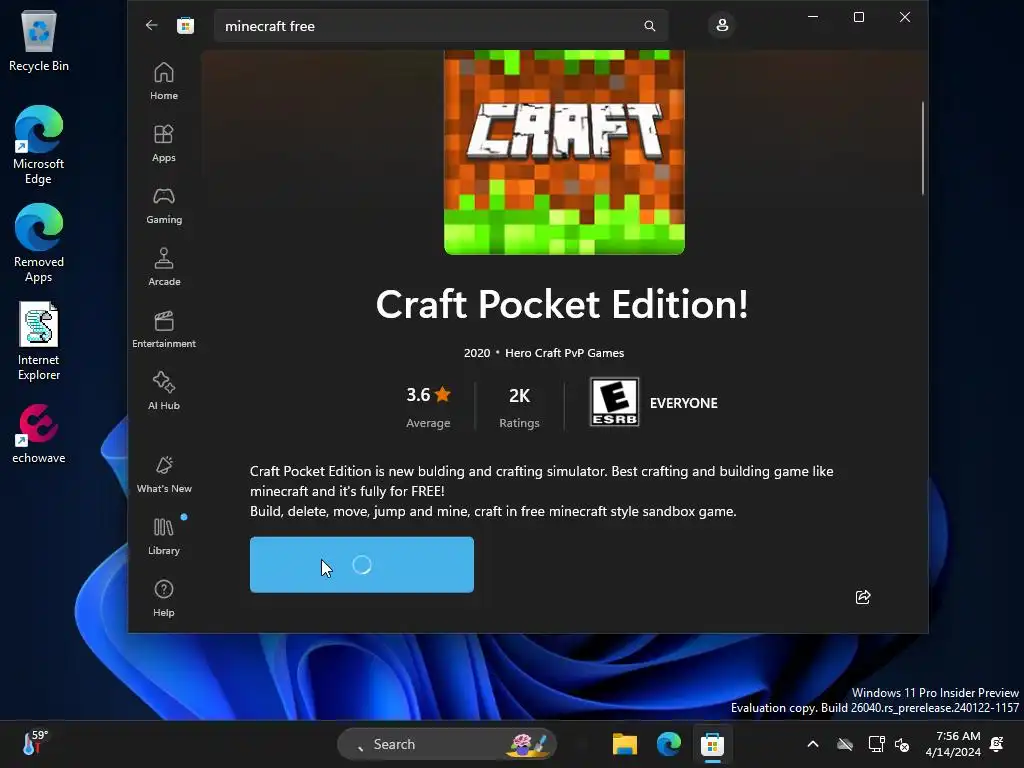Viewport: 1024px width, 768px height.
Task: Open Removed Apps desktop shortcut
Action: pos(39,243)
